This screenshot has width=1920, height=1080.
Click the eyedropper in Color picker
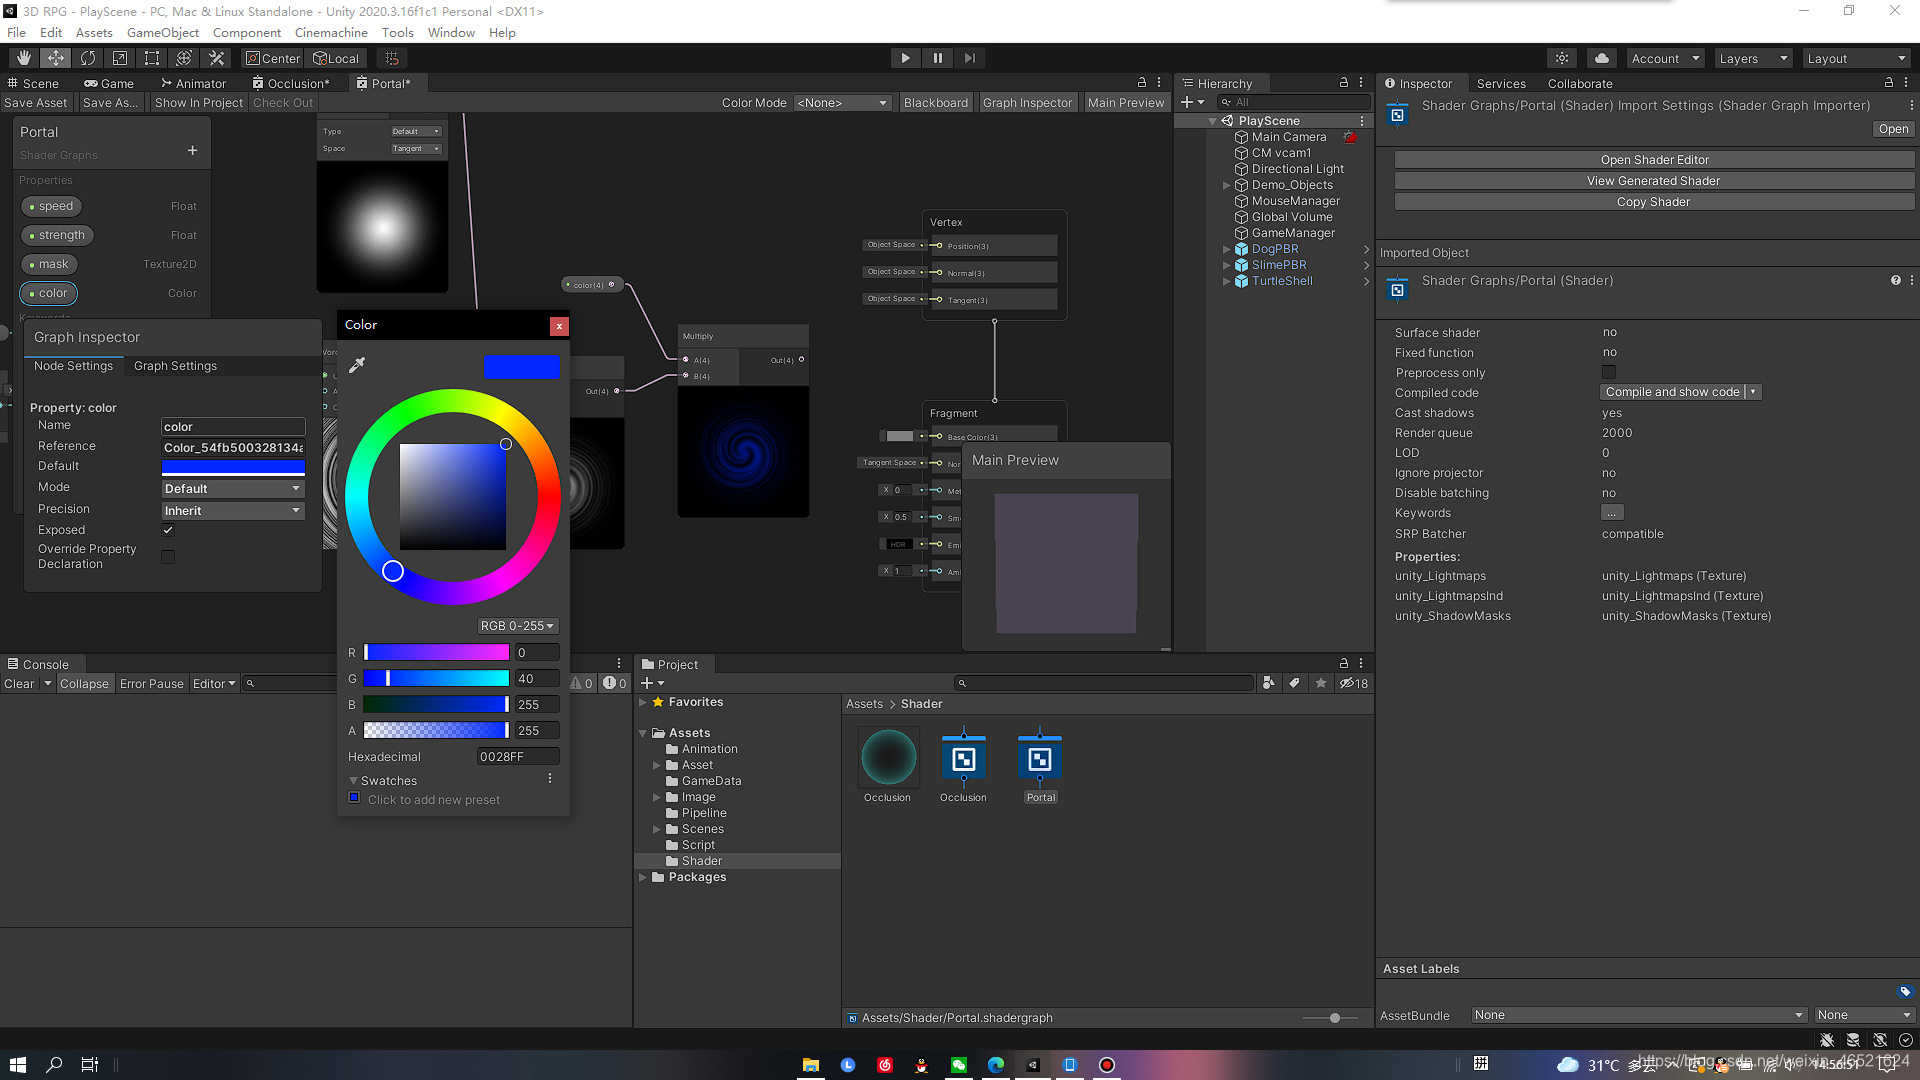357,365
